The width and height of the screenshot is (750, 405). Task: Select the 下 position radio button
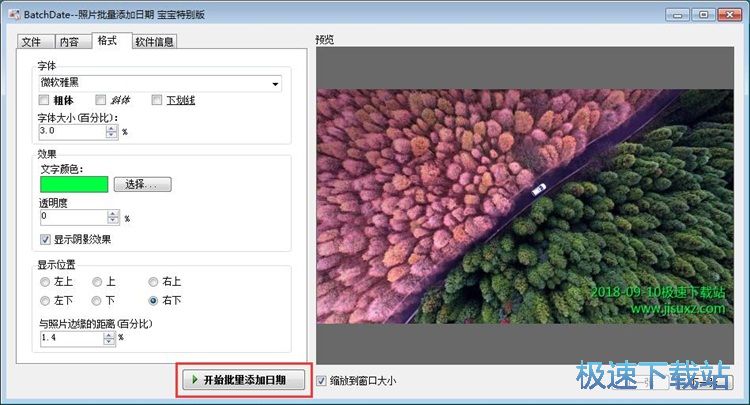tap(96, 301)
